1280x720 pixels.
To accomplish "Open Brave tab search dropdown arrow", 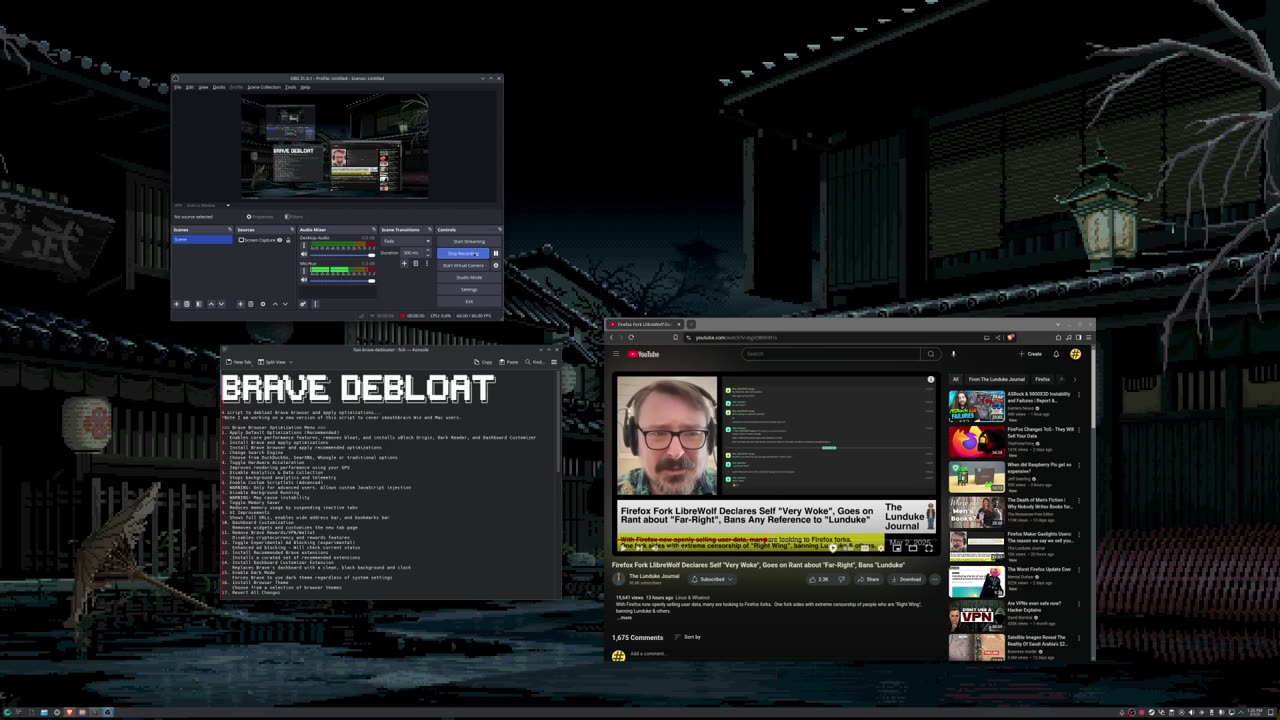I will click(1058, 324).
